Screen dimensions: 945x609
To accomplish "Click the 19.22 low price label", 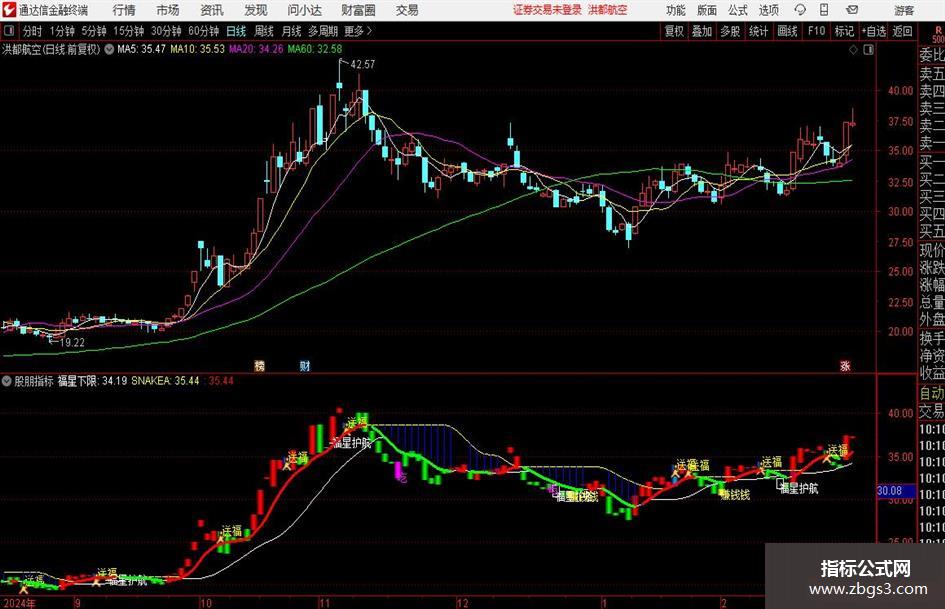I will pyautogui.click(x=72, y=342).
